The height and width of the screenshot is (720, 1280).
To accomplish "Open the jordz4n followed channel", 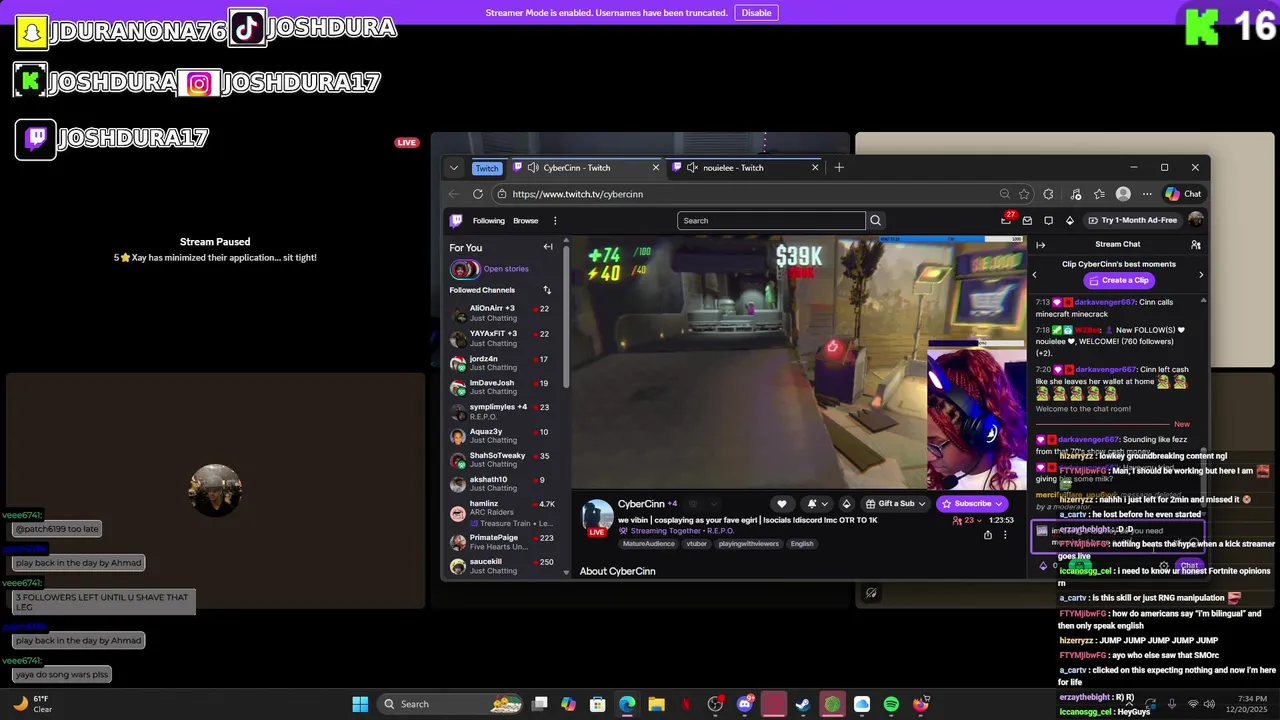I will point(504,363).
